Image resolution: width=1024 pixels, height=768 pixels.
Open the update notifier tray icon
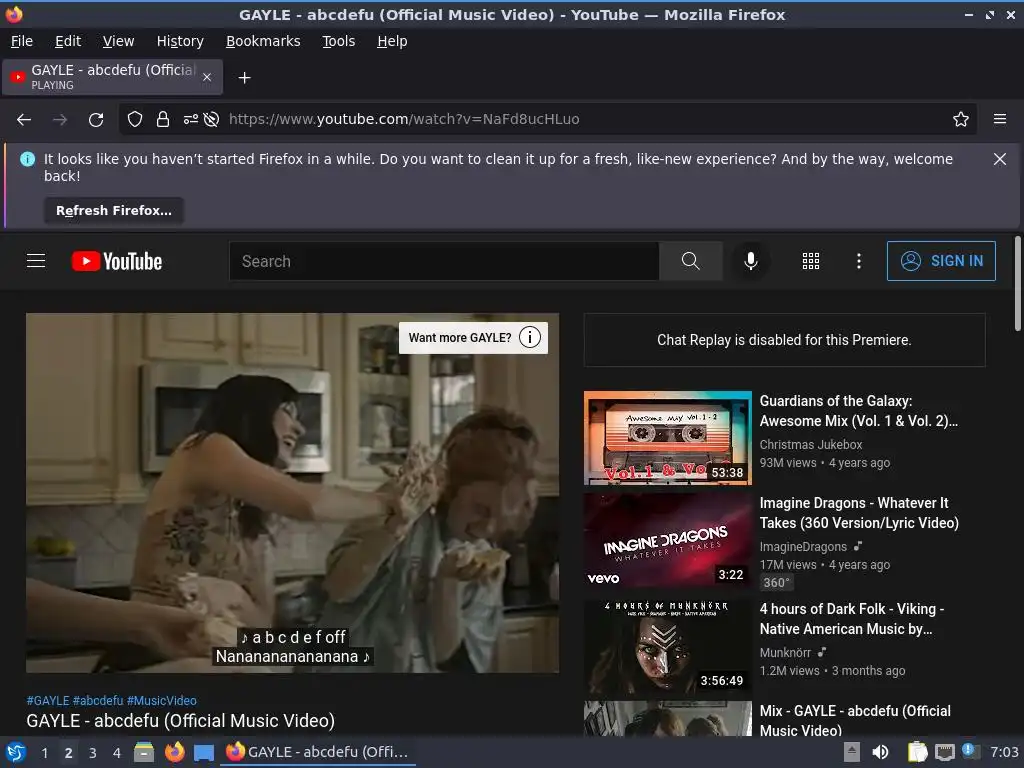tap(970, 751)
